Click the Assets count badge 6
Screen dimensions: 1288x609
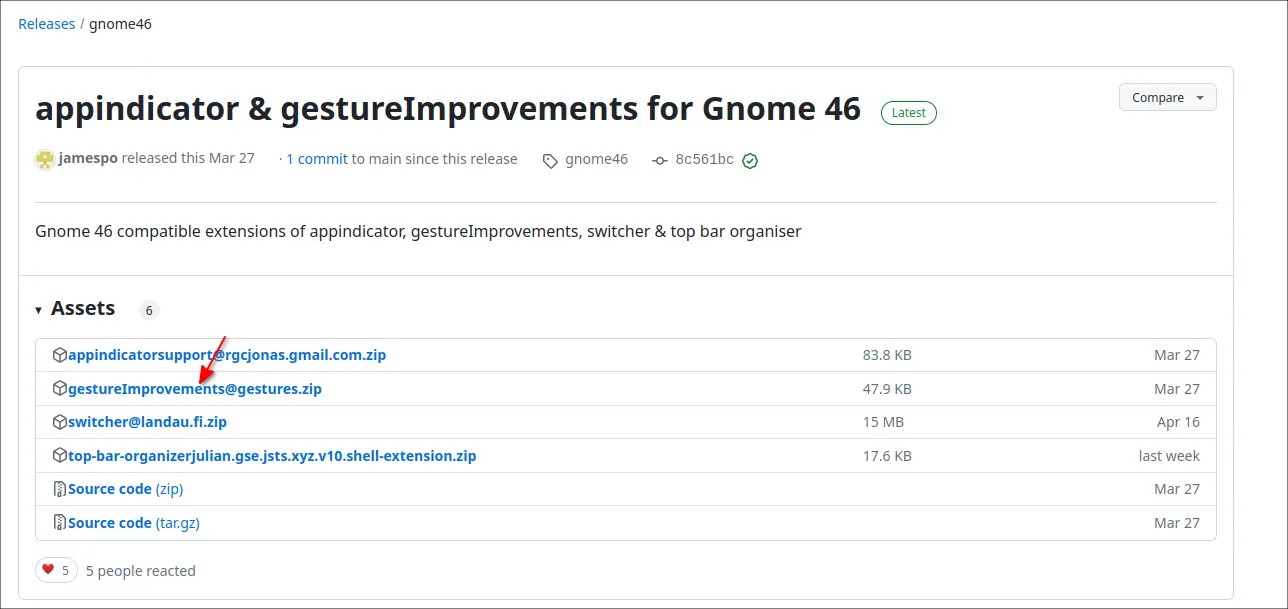click(x=149, y=310)
